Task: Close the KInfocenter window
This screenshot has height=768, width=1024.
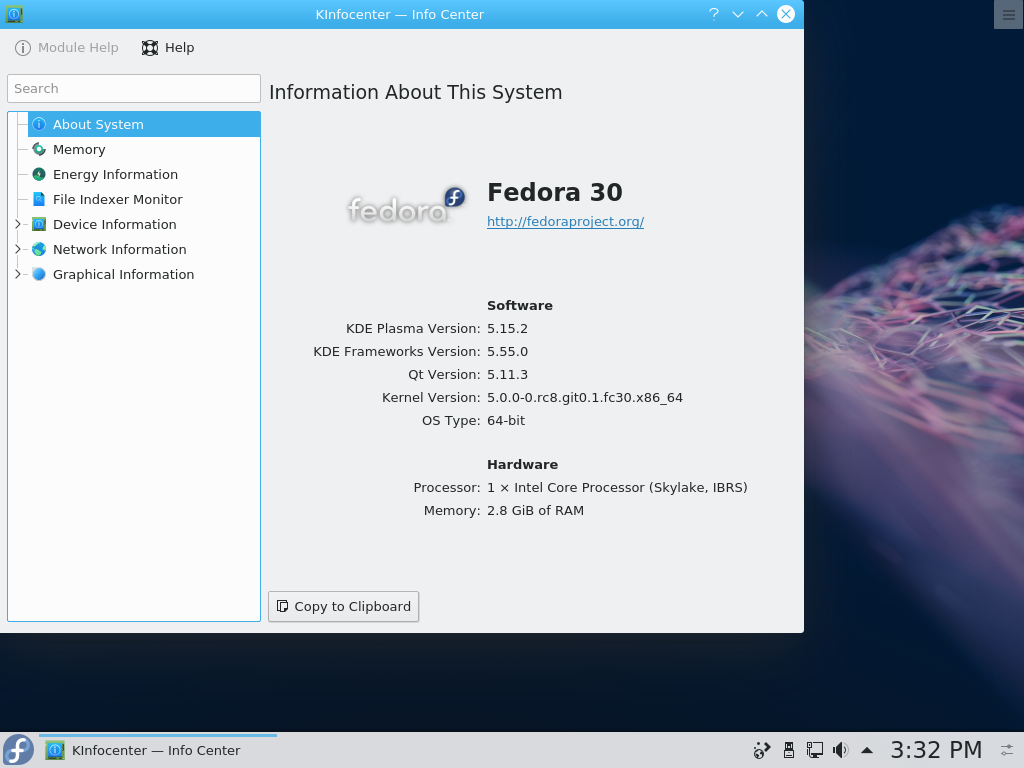Action: coord(786,14)
